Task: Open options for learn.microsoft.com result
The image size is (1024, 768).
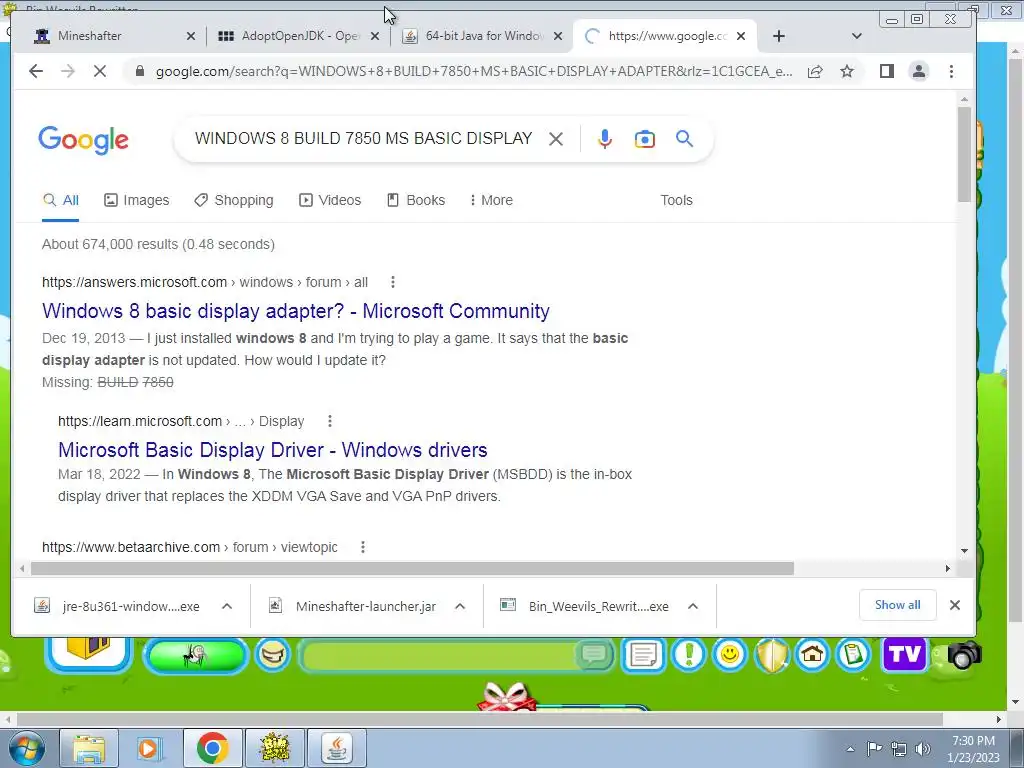Action: pyautogui.click(x=330, y=421)
